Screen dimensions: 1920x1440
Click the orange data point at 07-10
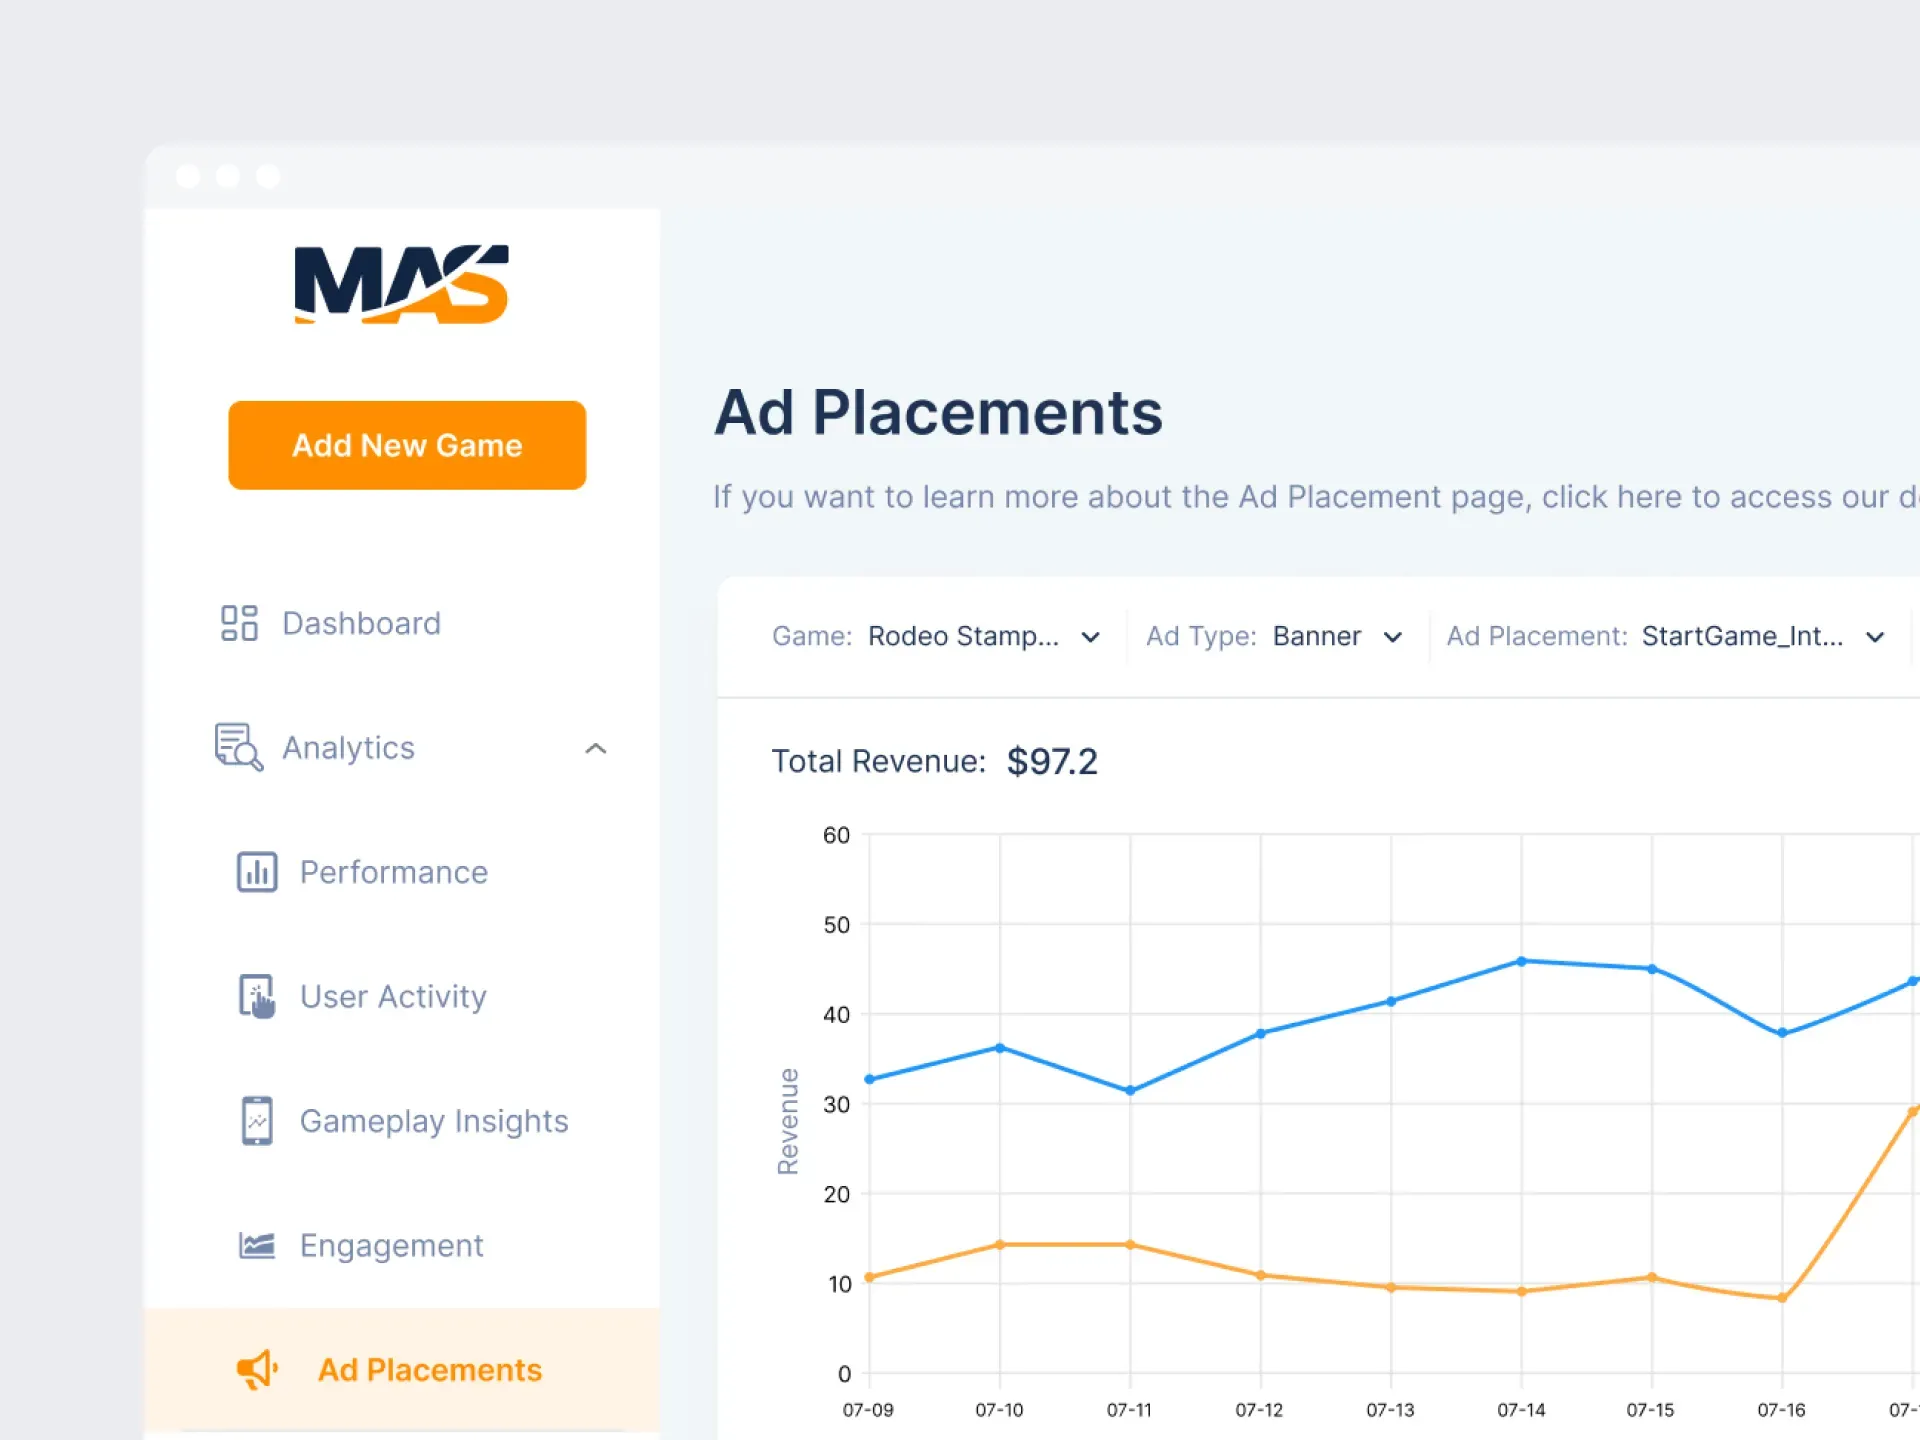[1000, 1245]
